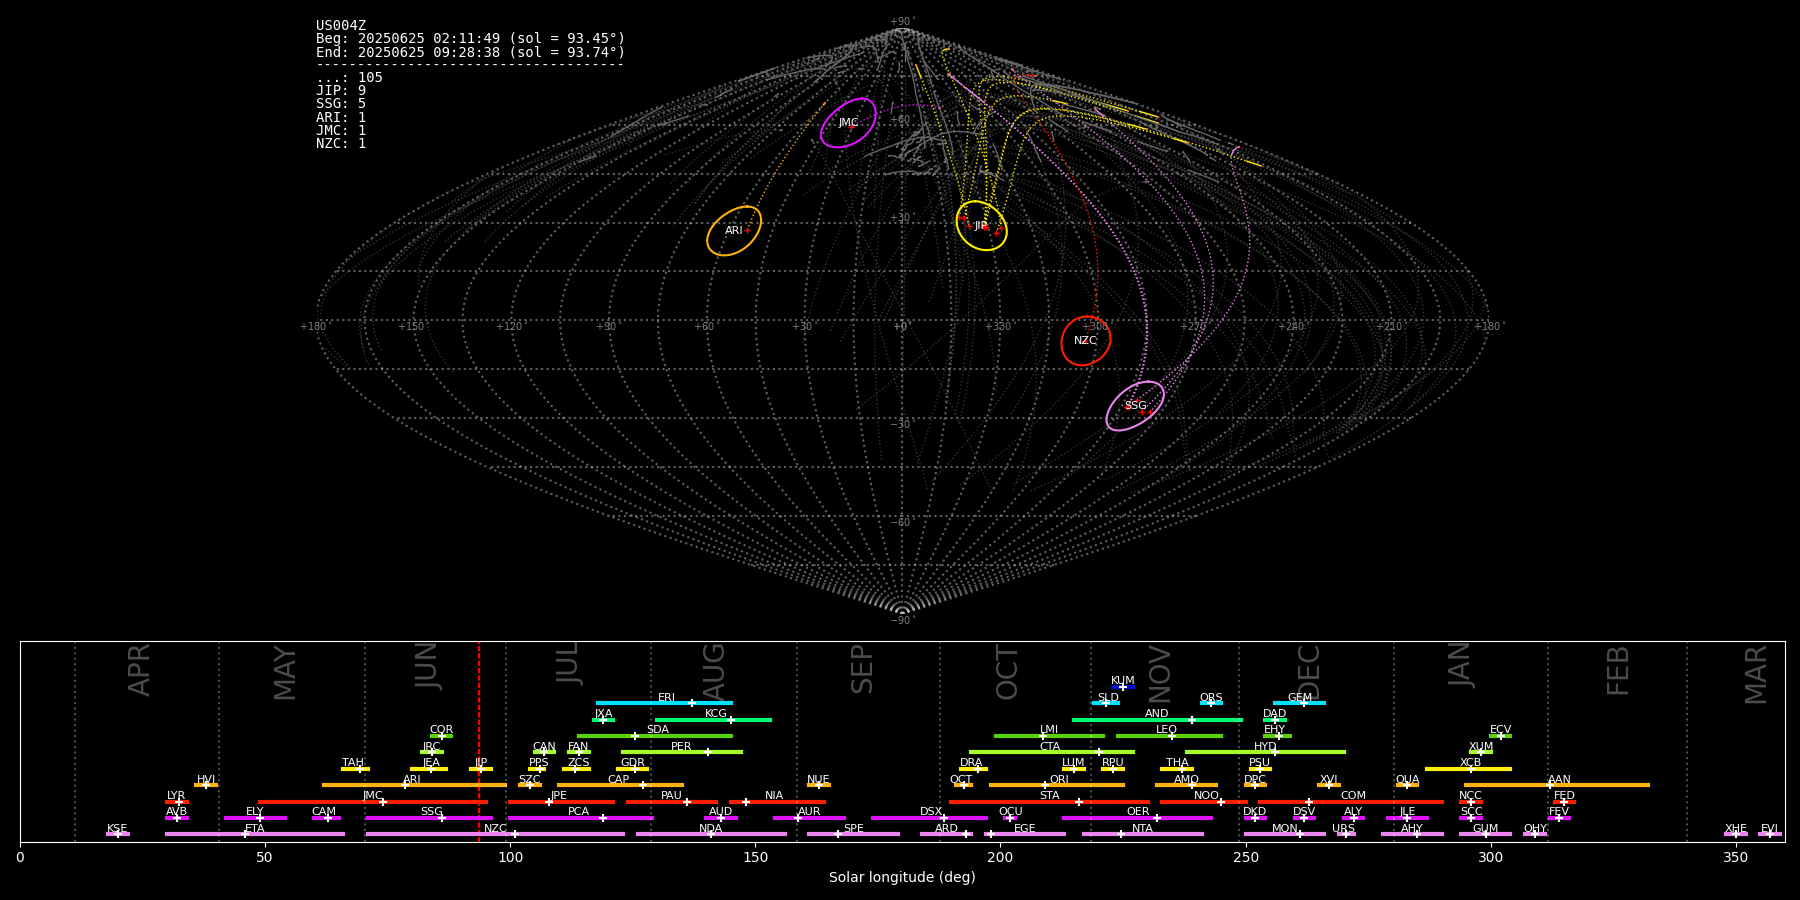Click the LMI shower bar
1800x900 pixels.
(1049, 736)
